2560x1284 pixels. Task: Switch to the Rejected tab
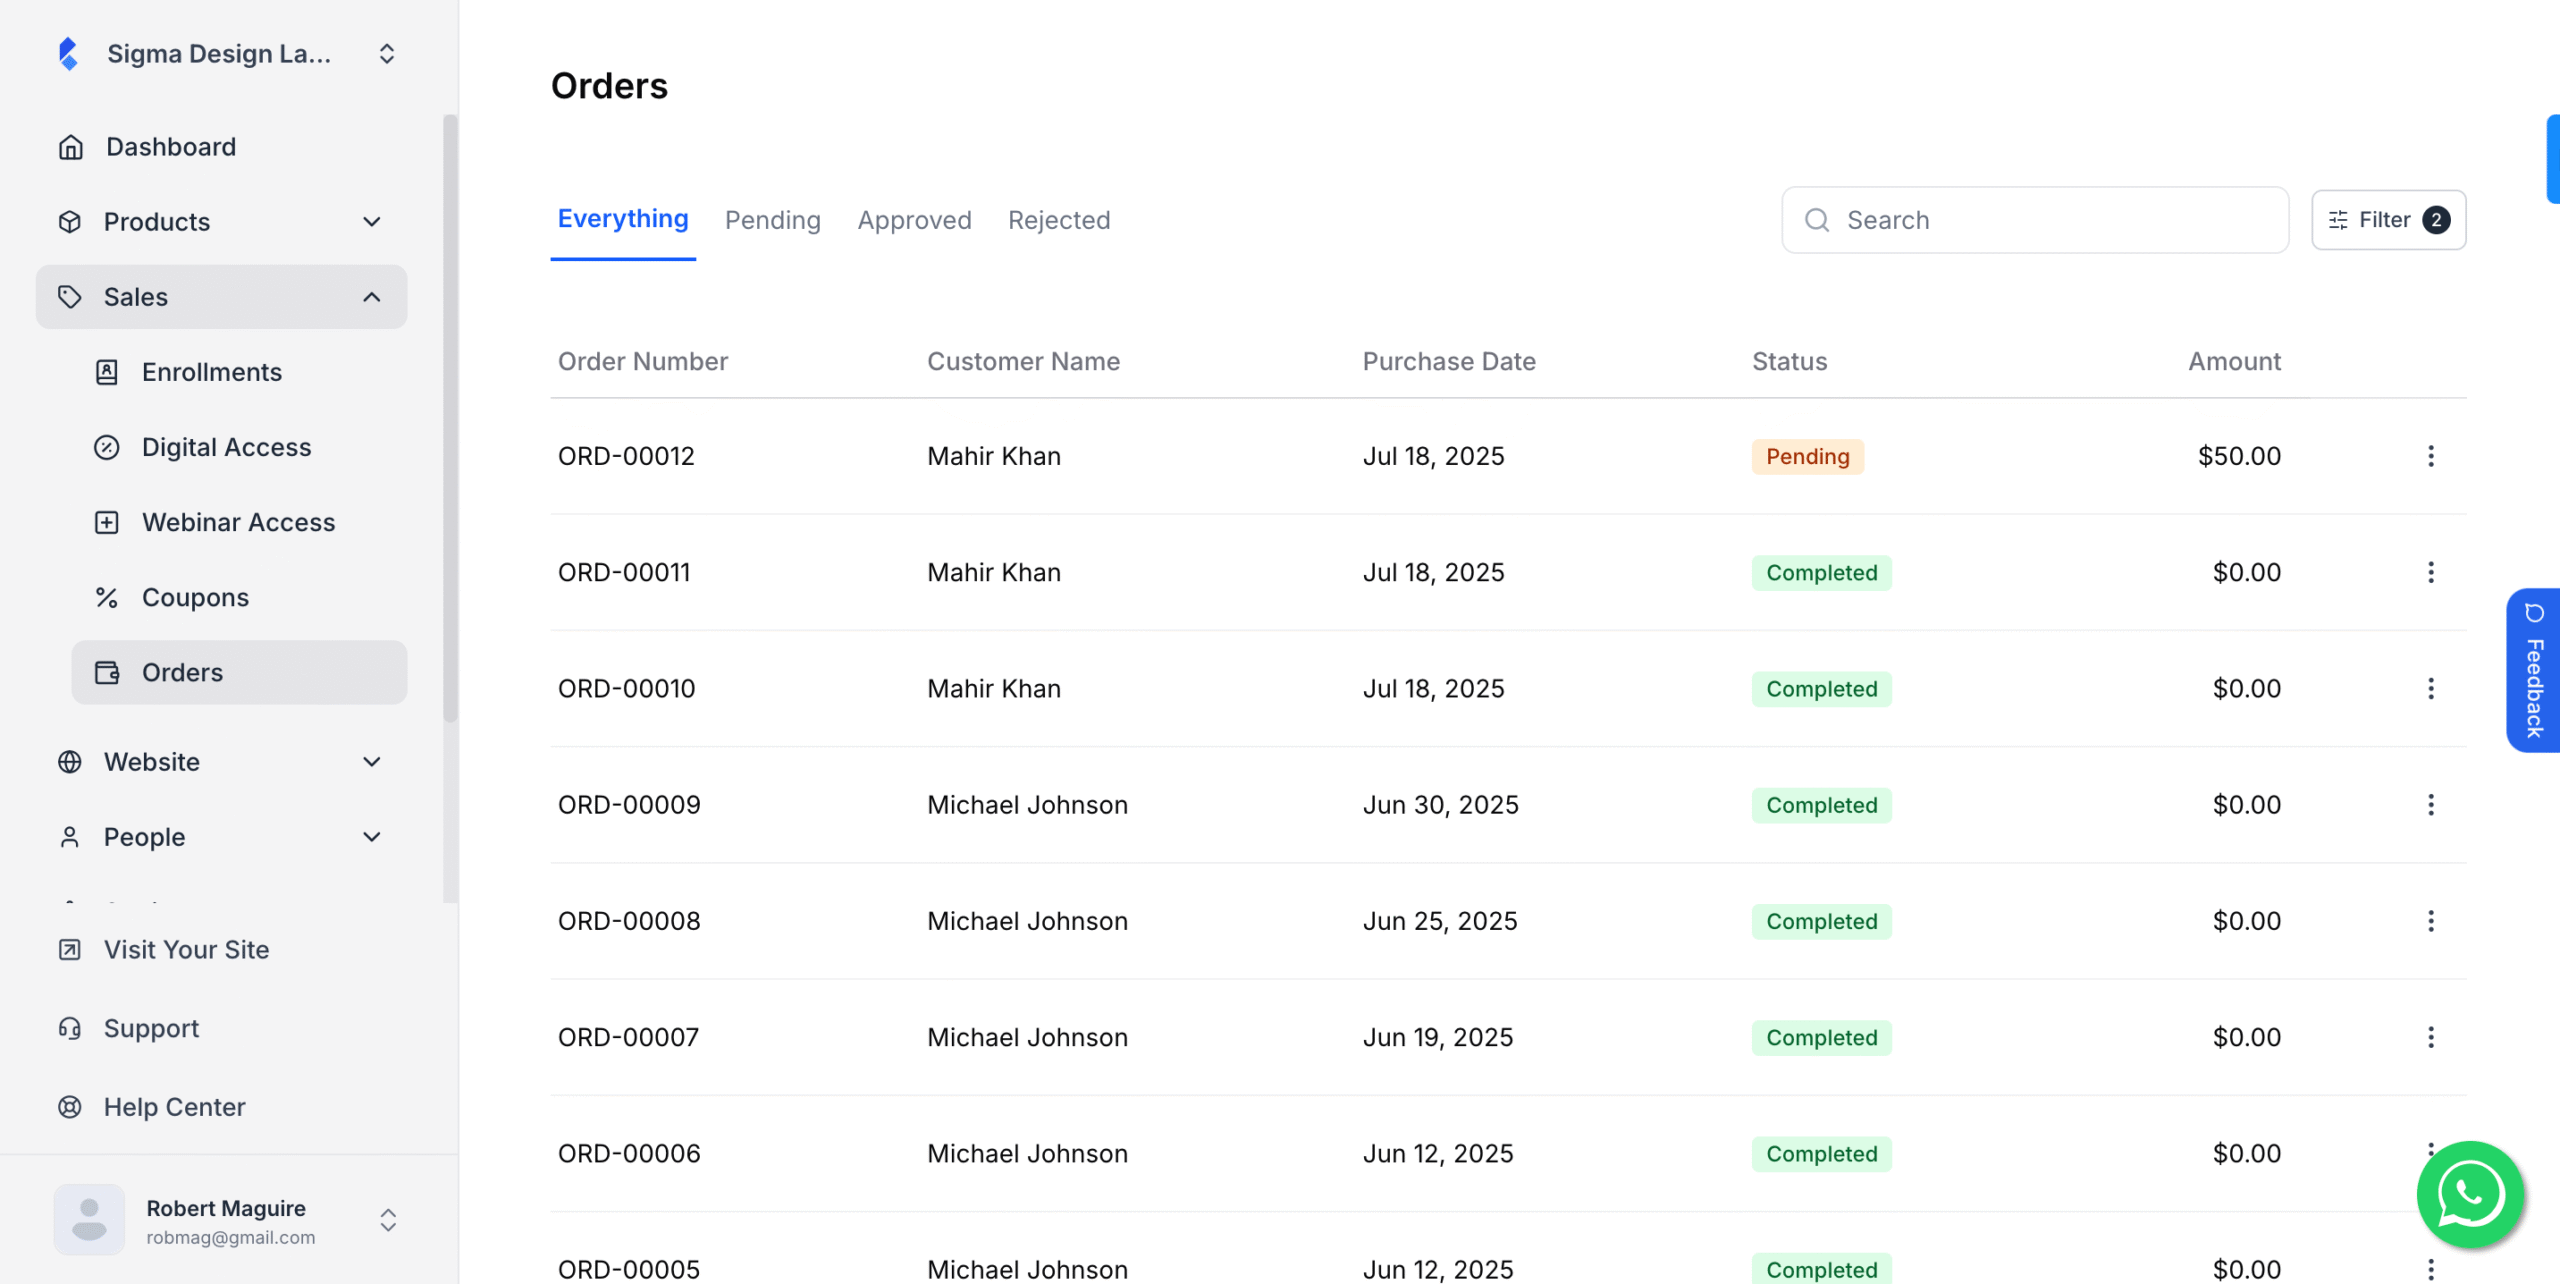tap(1059, 220)
